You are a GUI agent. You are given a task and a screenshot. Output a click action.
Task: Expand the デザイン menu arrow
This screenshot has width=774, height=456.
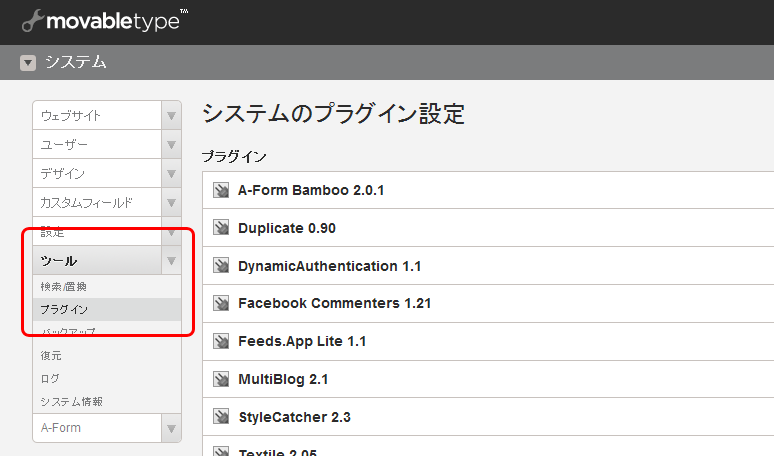(171, 173)
